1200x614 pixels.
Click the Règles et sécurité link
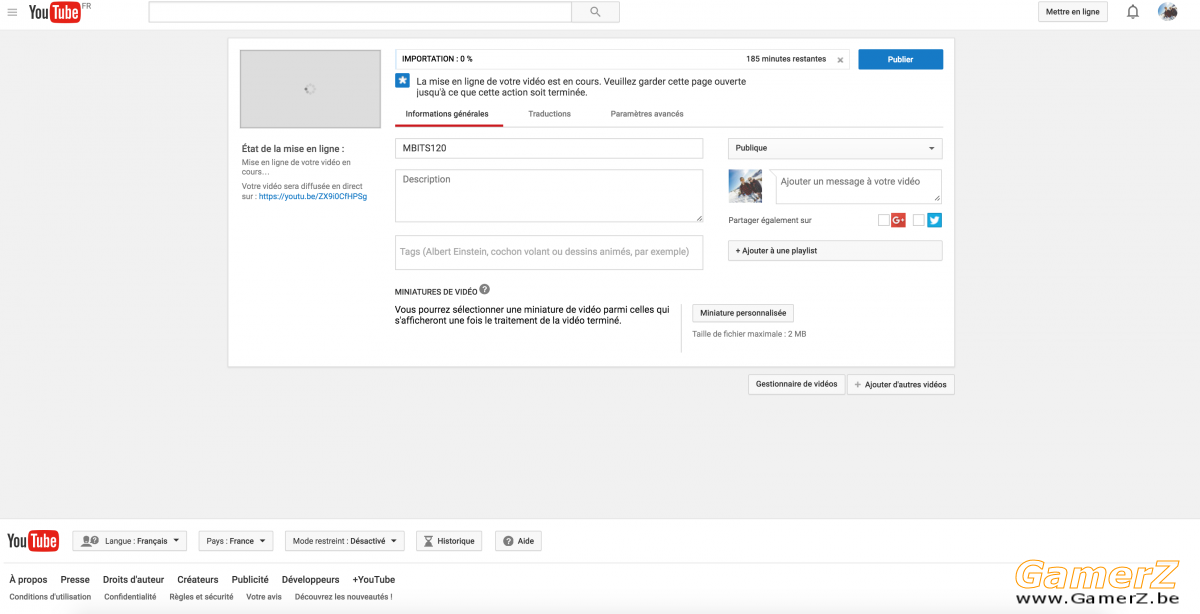coord(201,597)
